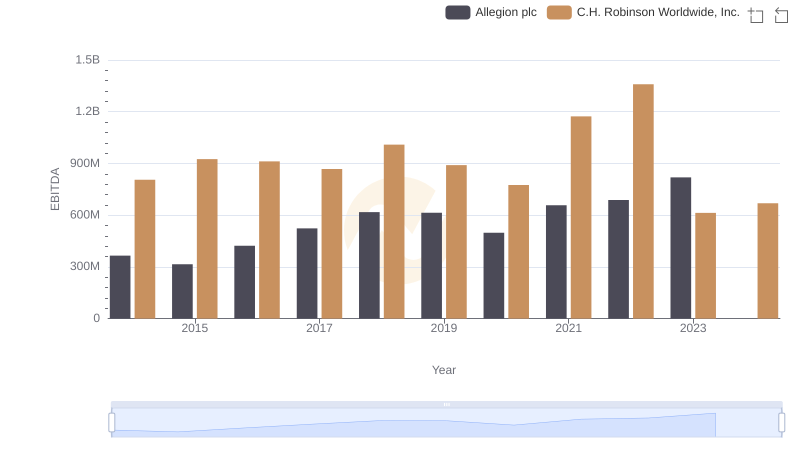Click the C.H. Robinson bar for 2023
This screenshot has height=461, width=800.
(705, 266)
